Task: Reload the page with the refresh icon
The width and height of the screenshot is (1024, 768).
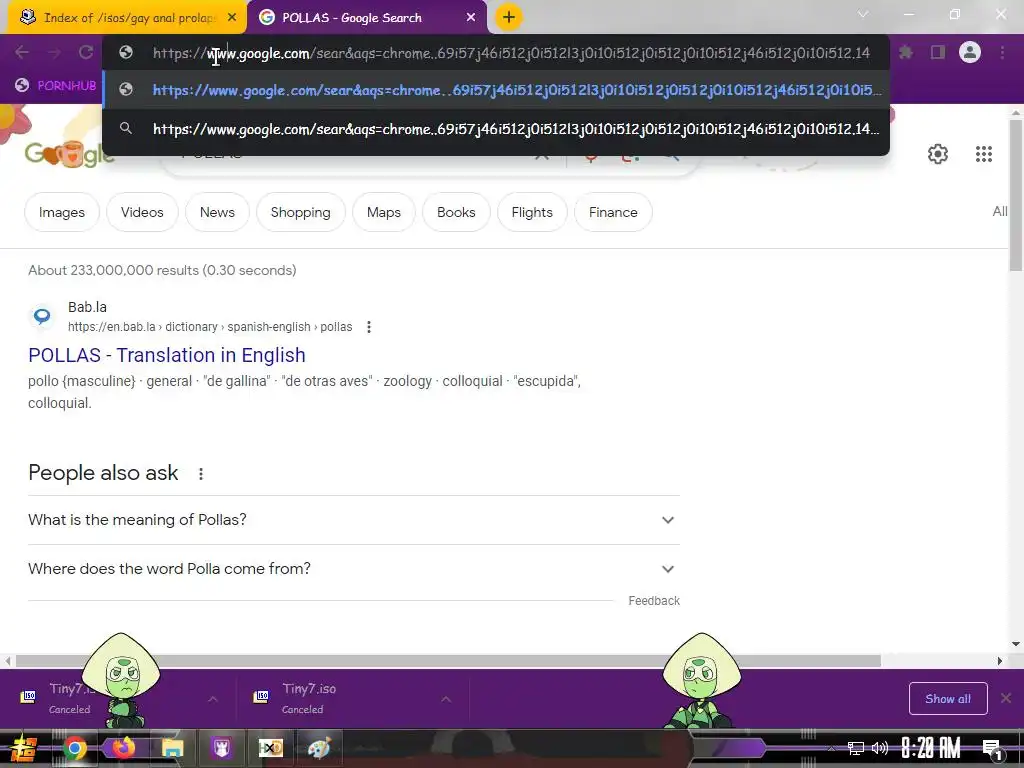Action: (x=86, y=52)
